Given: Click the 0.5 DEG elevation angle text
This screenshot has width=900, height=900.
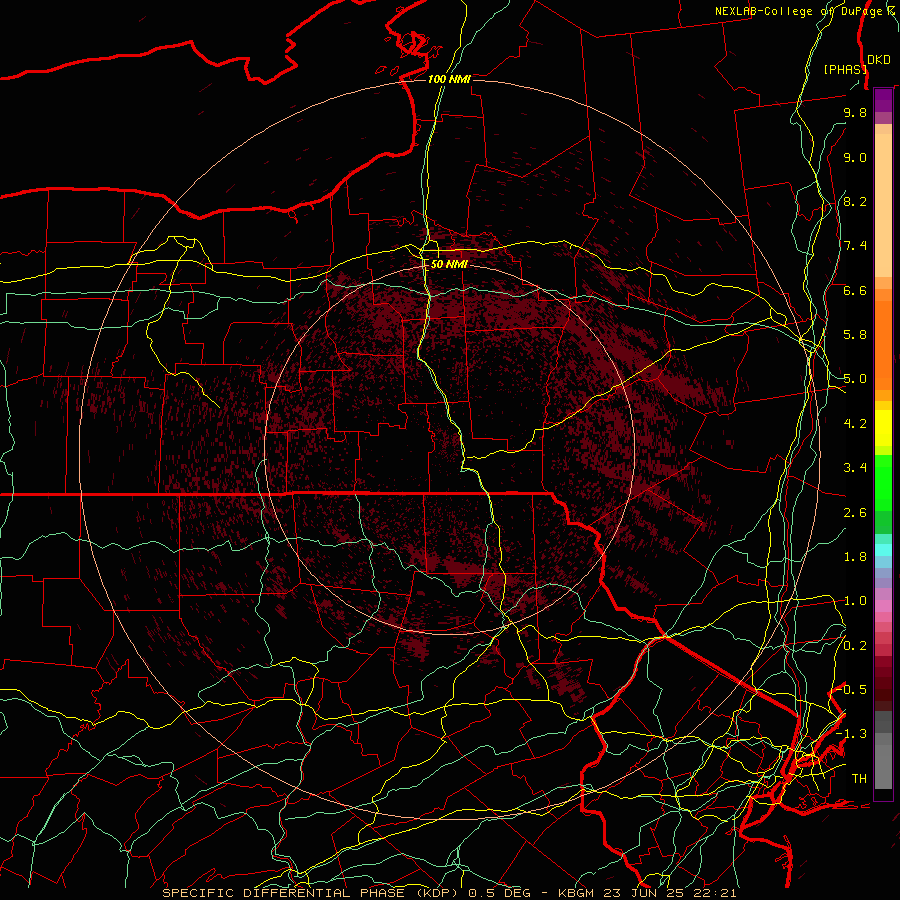Looking at the screenshot, I should pos(501,893).
